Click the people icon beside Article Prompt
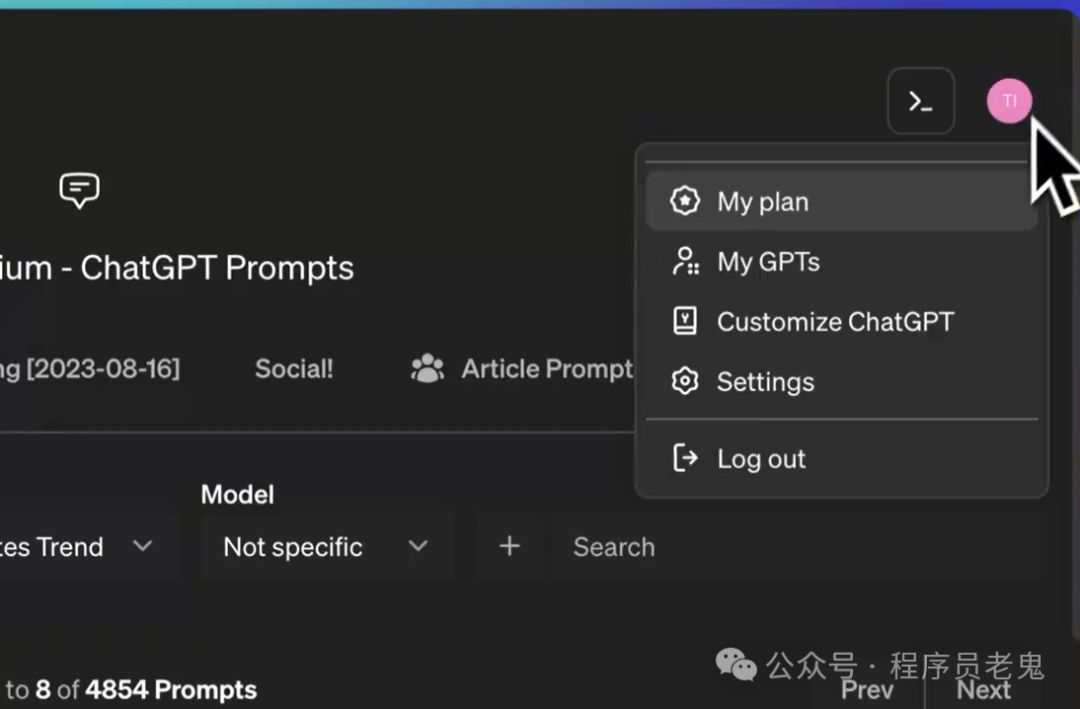The height and width of the screenshot is (709, 1080). point(428,369)
